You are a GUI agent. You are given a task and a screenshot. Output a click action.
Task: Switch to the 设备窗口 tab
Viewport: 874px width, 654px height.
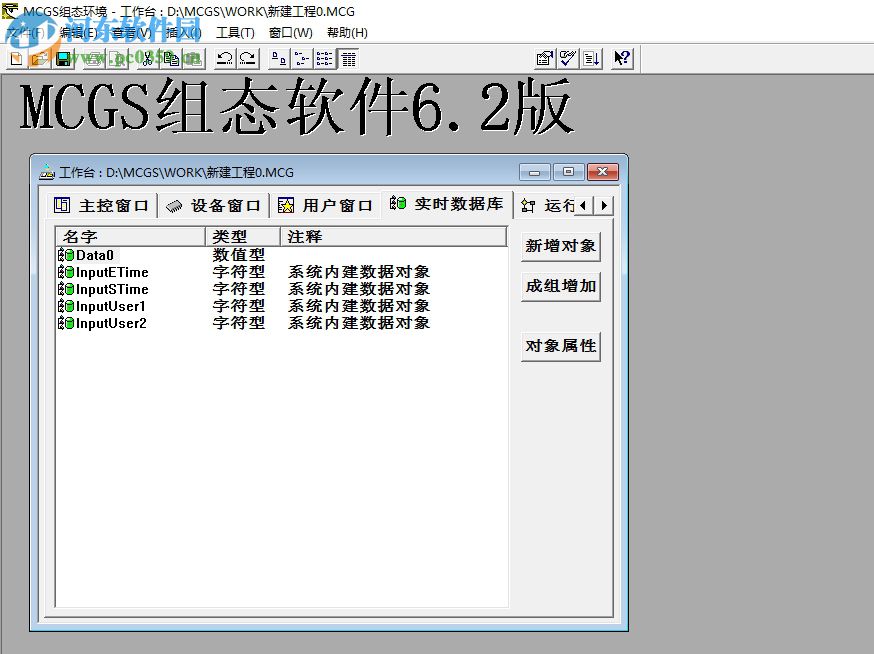coord(214,205)
